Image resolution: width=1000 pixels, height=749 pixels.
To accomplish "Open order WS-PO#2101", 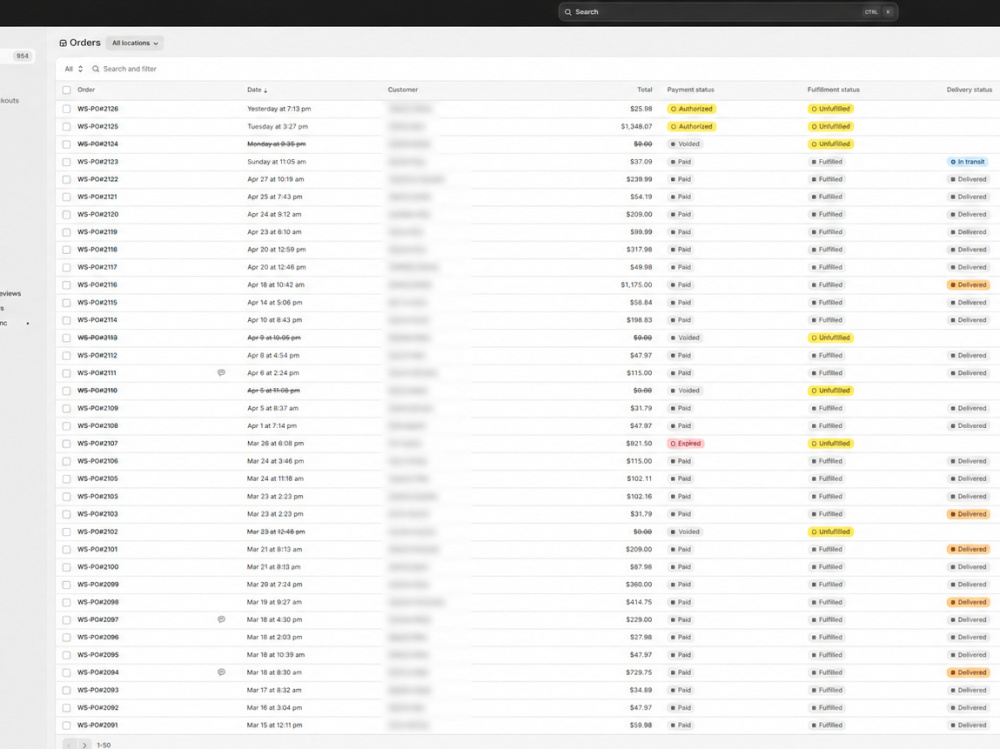I will pos(98,549).
